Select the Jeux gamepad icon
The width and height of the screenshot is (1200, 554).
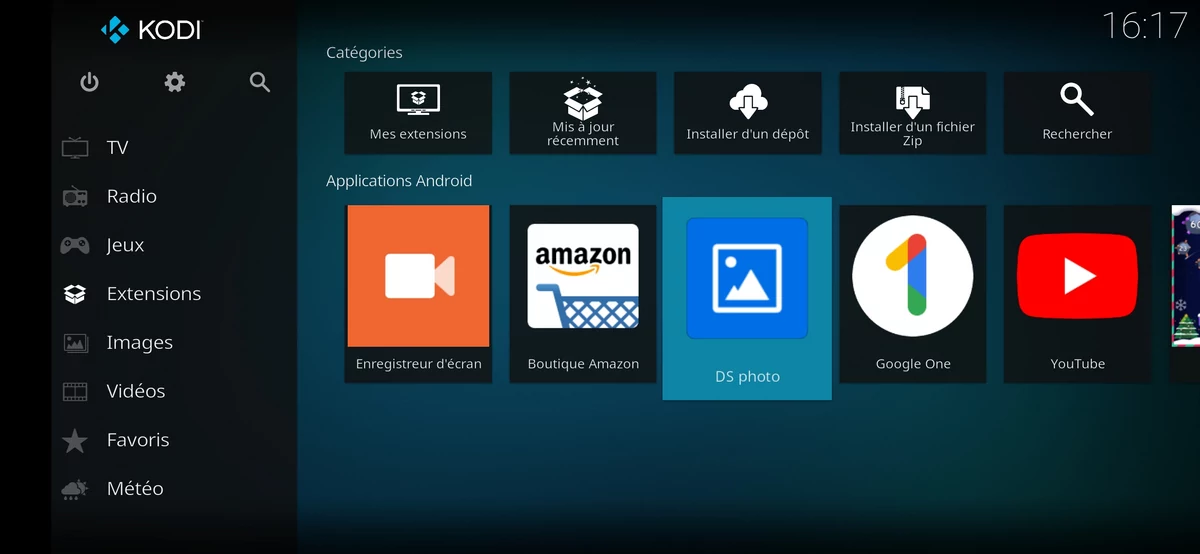point(75,245)
